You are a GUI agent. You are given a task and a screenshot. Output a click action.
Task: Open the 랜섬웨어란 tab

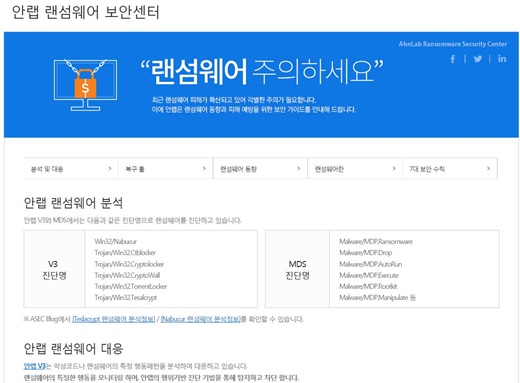click(x=355, y=169)
